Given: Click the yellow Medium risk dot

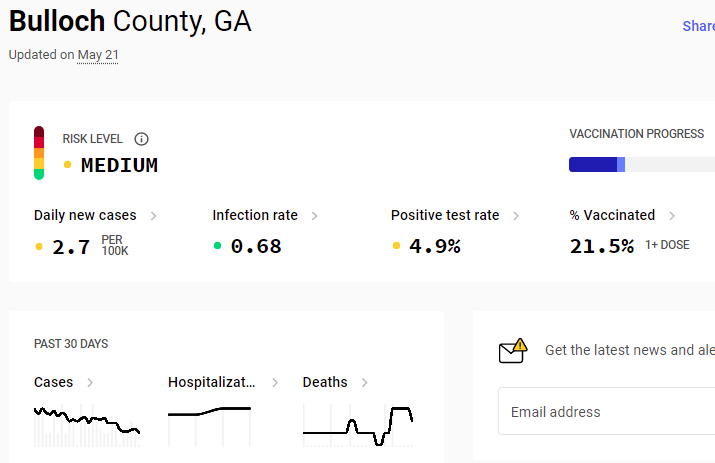Looking at the screenshot, I should [67, 165].
